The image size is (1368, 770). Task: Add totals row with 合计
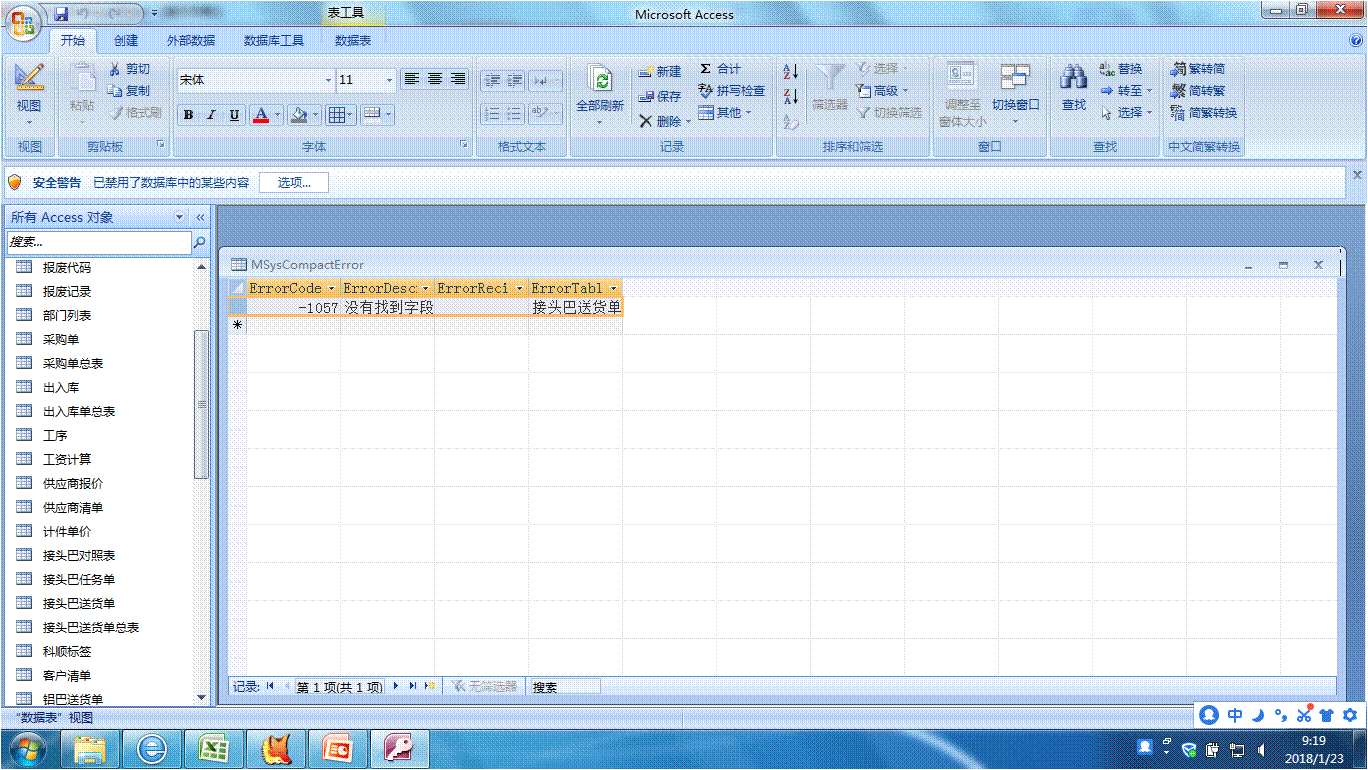pos(719,69)
